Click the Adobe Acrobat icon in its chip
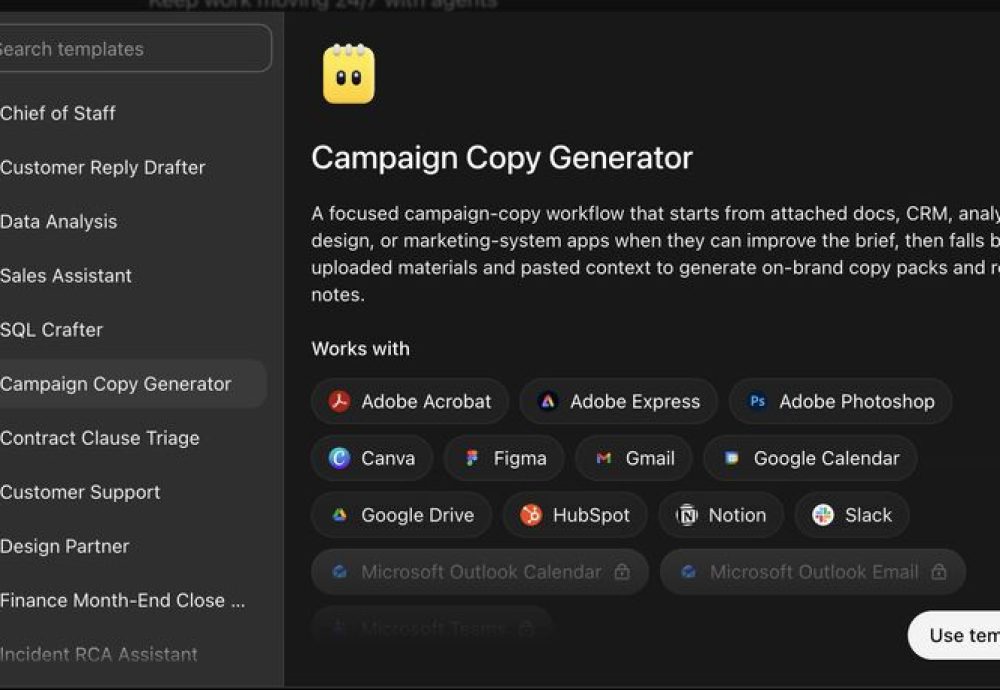The width and height of the screenshot is (1000, 690). point(339,401)
